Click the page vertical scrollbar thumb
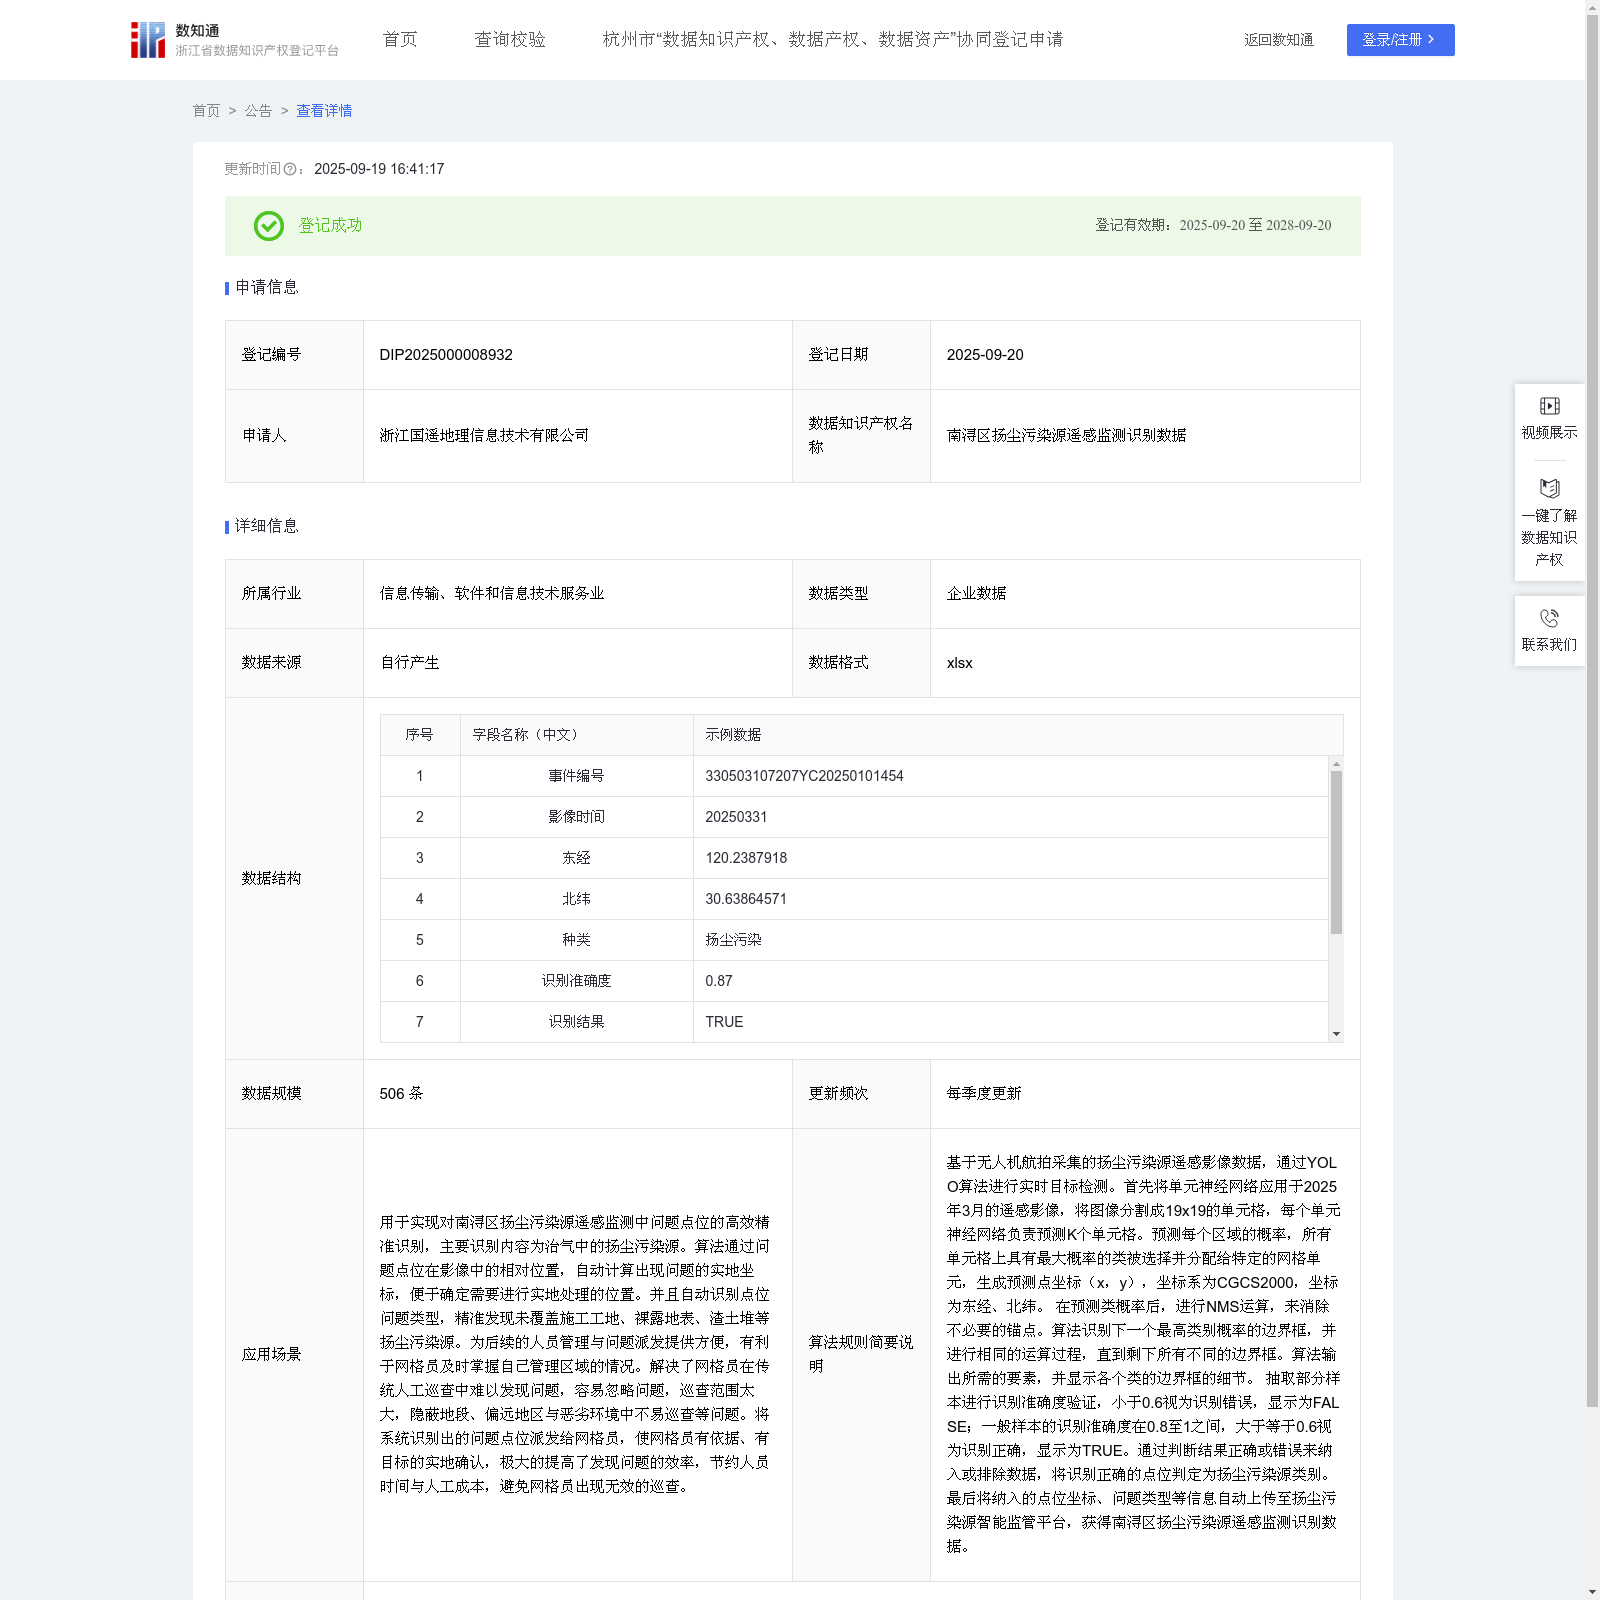 (x=1592, y=700)
